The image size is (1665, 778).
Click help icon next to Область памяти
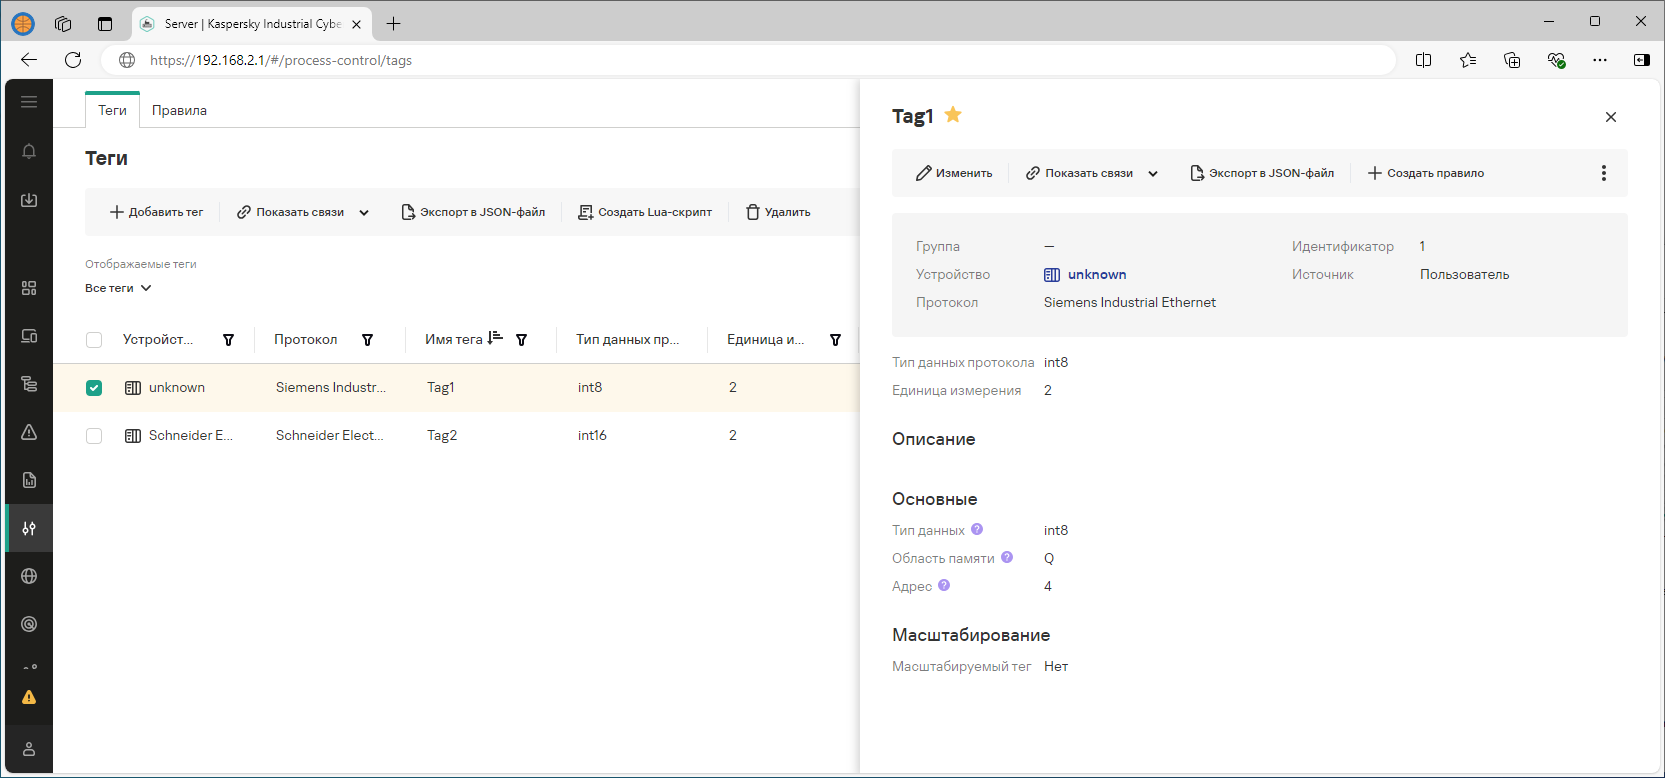(1007, 558)
